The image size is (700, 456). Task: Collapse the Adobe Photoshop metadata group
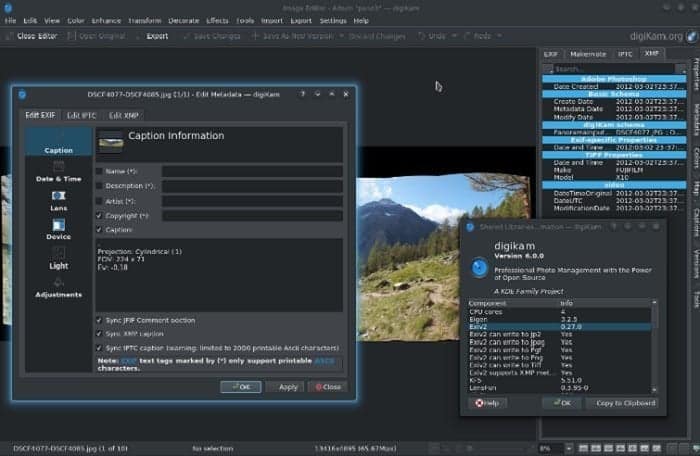coord(614,79)
